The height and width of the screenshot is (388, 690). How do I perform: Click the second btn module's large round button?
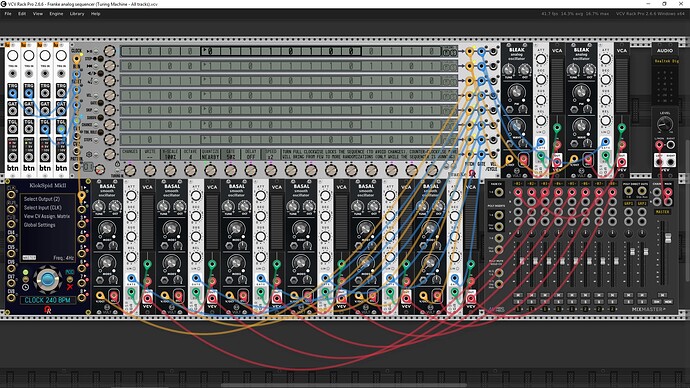[x=29, y=56]
